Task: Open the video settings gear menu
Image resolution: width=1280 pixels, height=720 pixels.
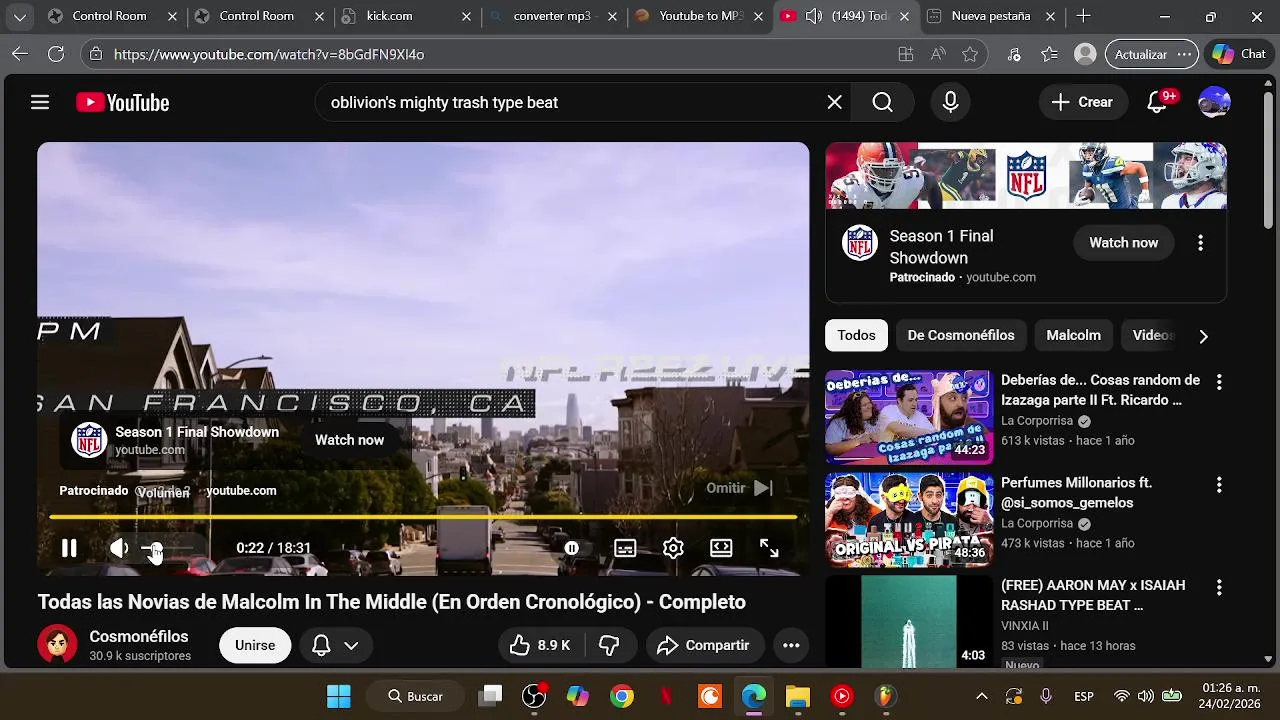Action: point(673,548)
